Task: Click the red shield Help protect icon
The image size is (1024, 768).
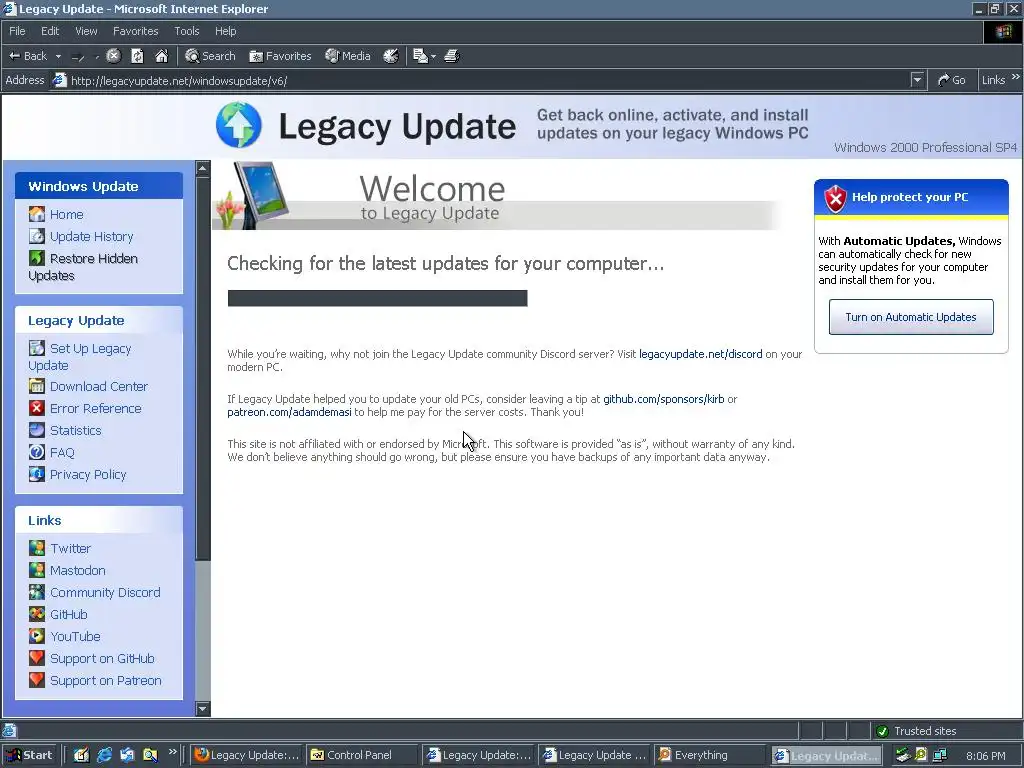Action: point(835,199)
